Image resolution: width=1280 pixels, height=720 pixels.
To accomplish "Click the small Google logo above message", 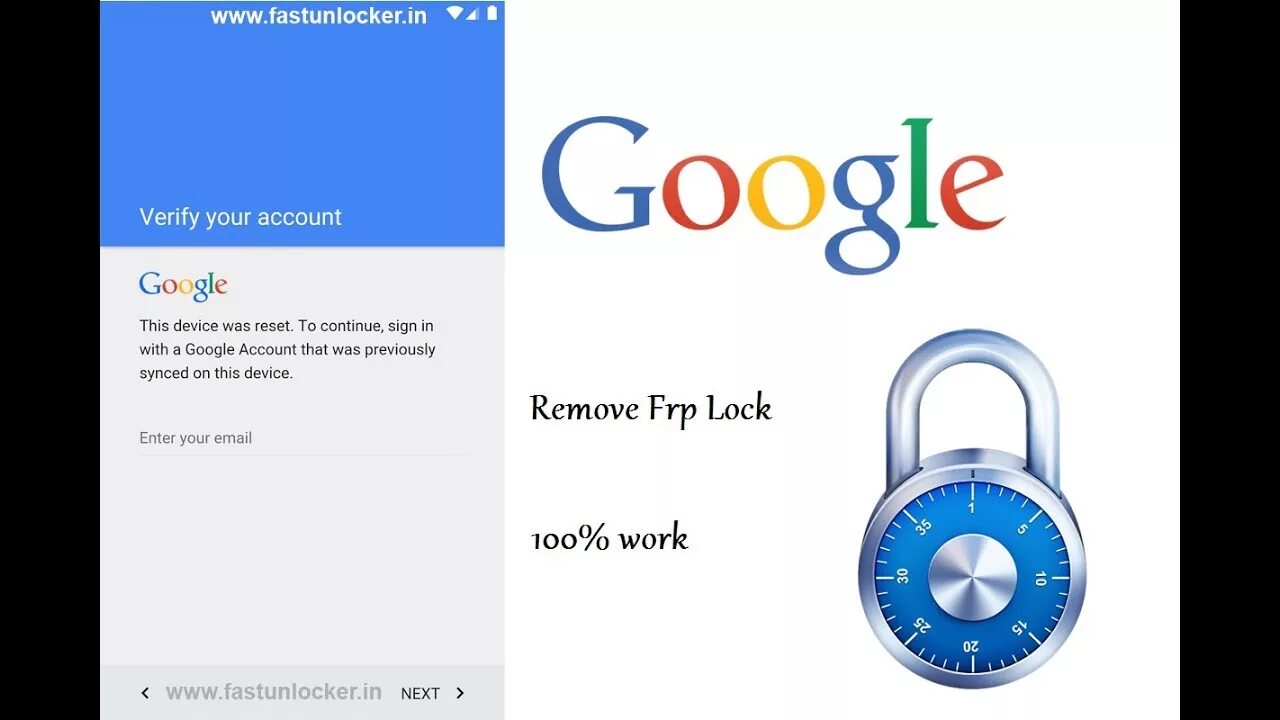I will pyautogui.click(x=183, y=286).
